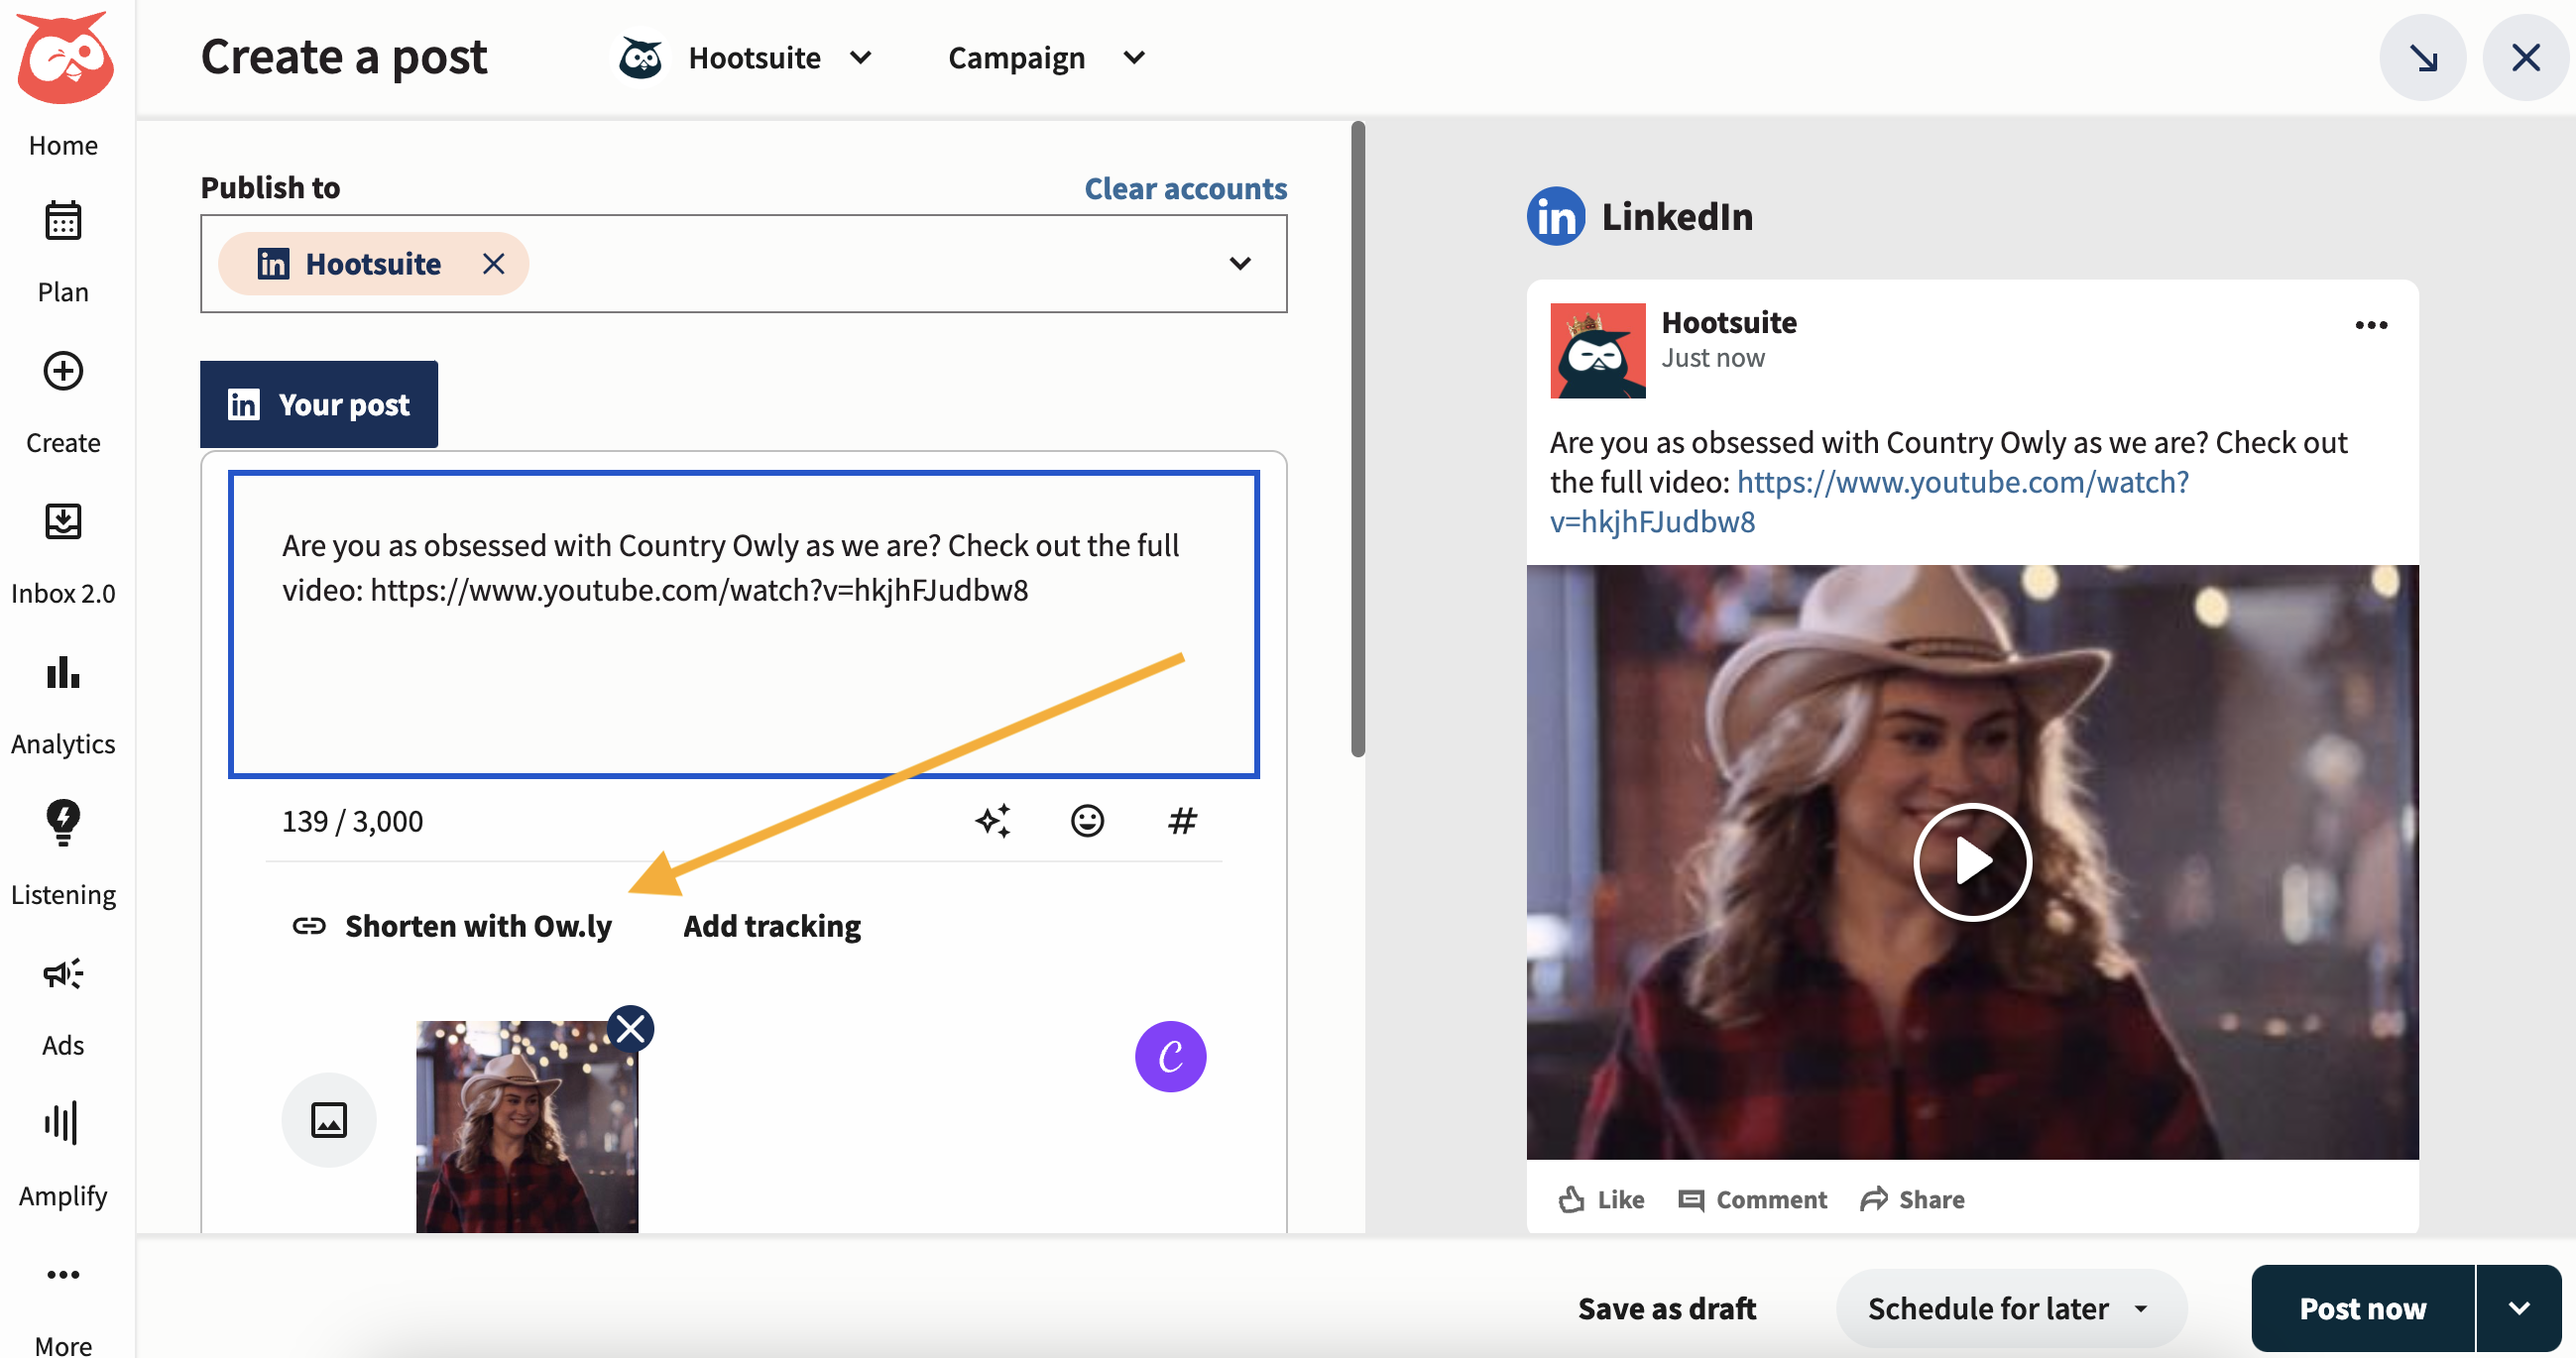Click the AI writer sparkle icon
Image resolution: width=2576 pixels, height=1358 pixels.
click(993, 821)
